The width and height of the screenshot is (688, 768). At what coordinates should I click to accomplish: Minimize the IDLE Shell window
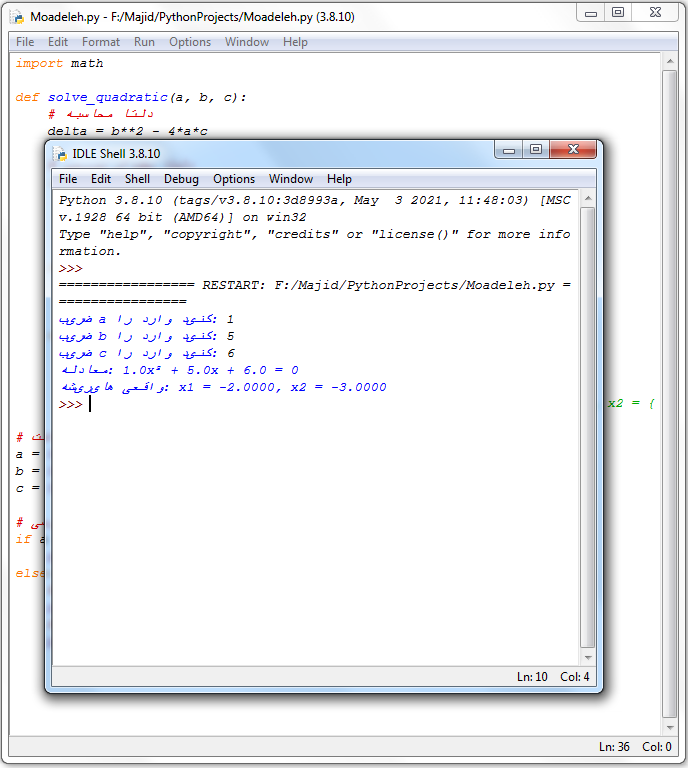coord(509,150)
